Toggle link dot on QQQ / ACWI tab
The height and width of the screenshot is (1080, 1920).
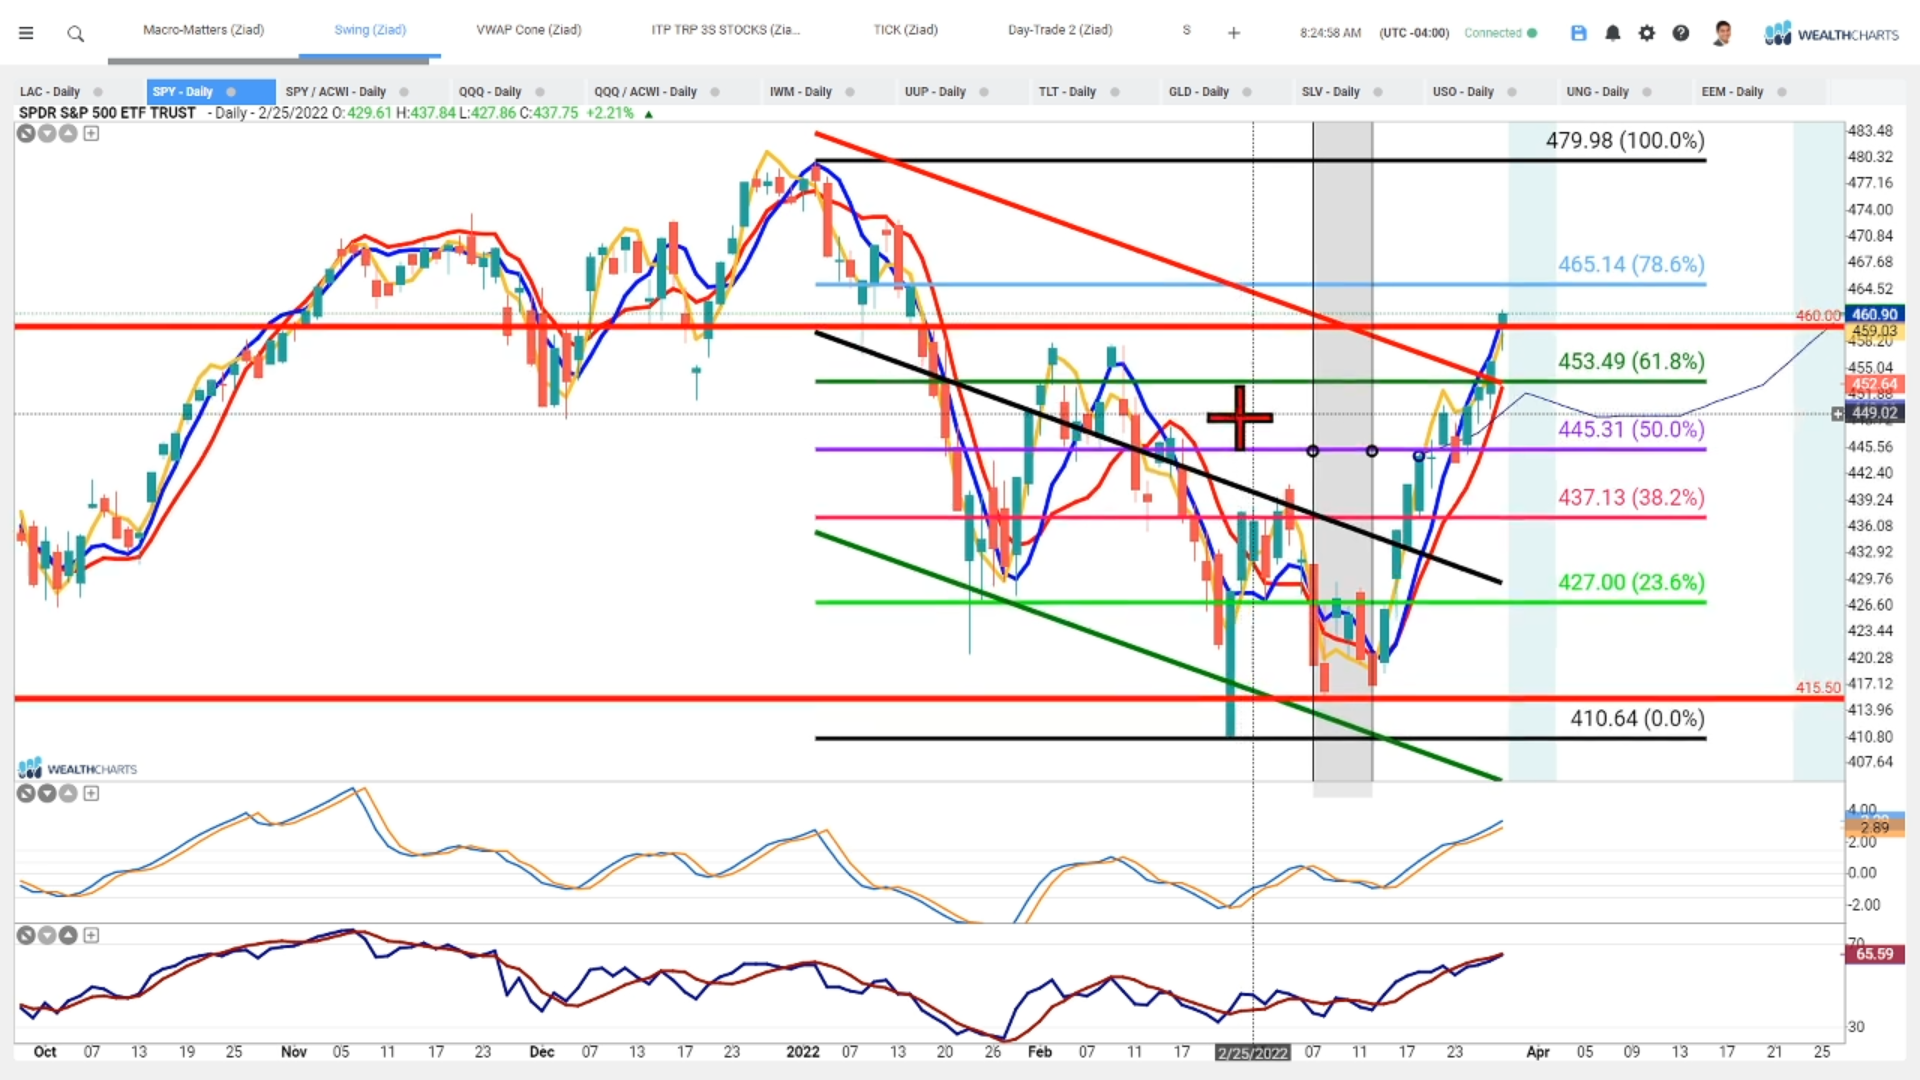(715, 91)
